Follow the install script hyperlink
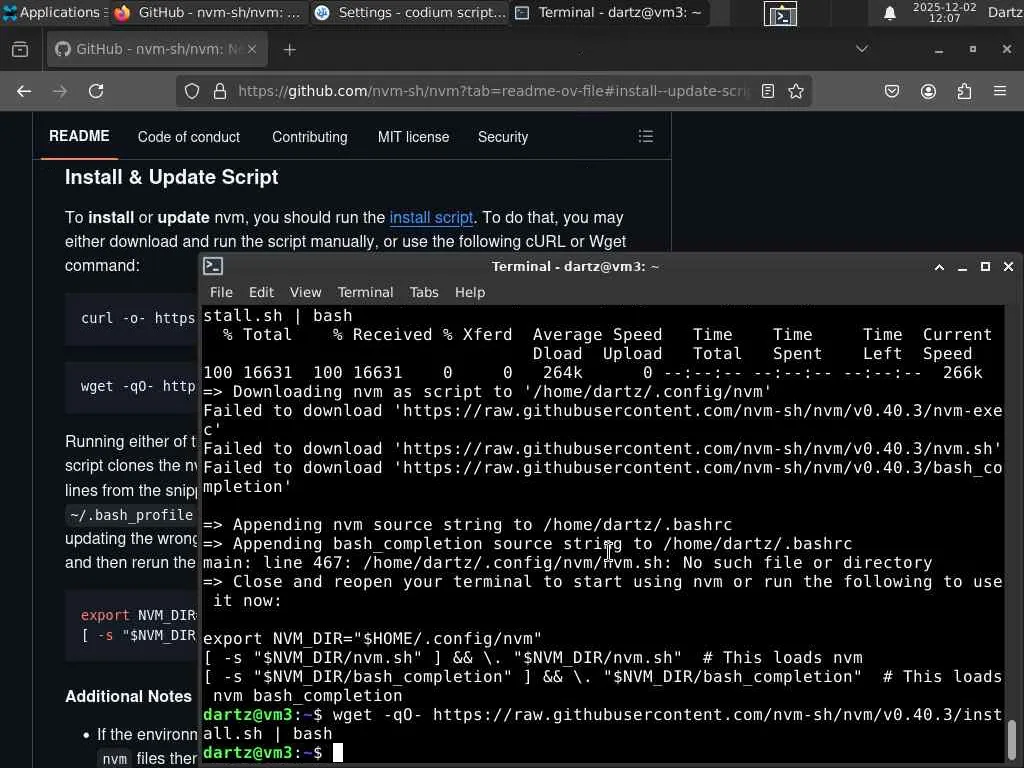 [x=431, y=217]
